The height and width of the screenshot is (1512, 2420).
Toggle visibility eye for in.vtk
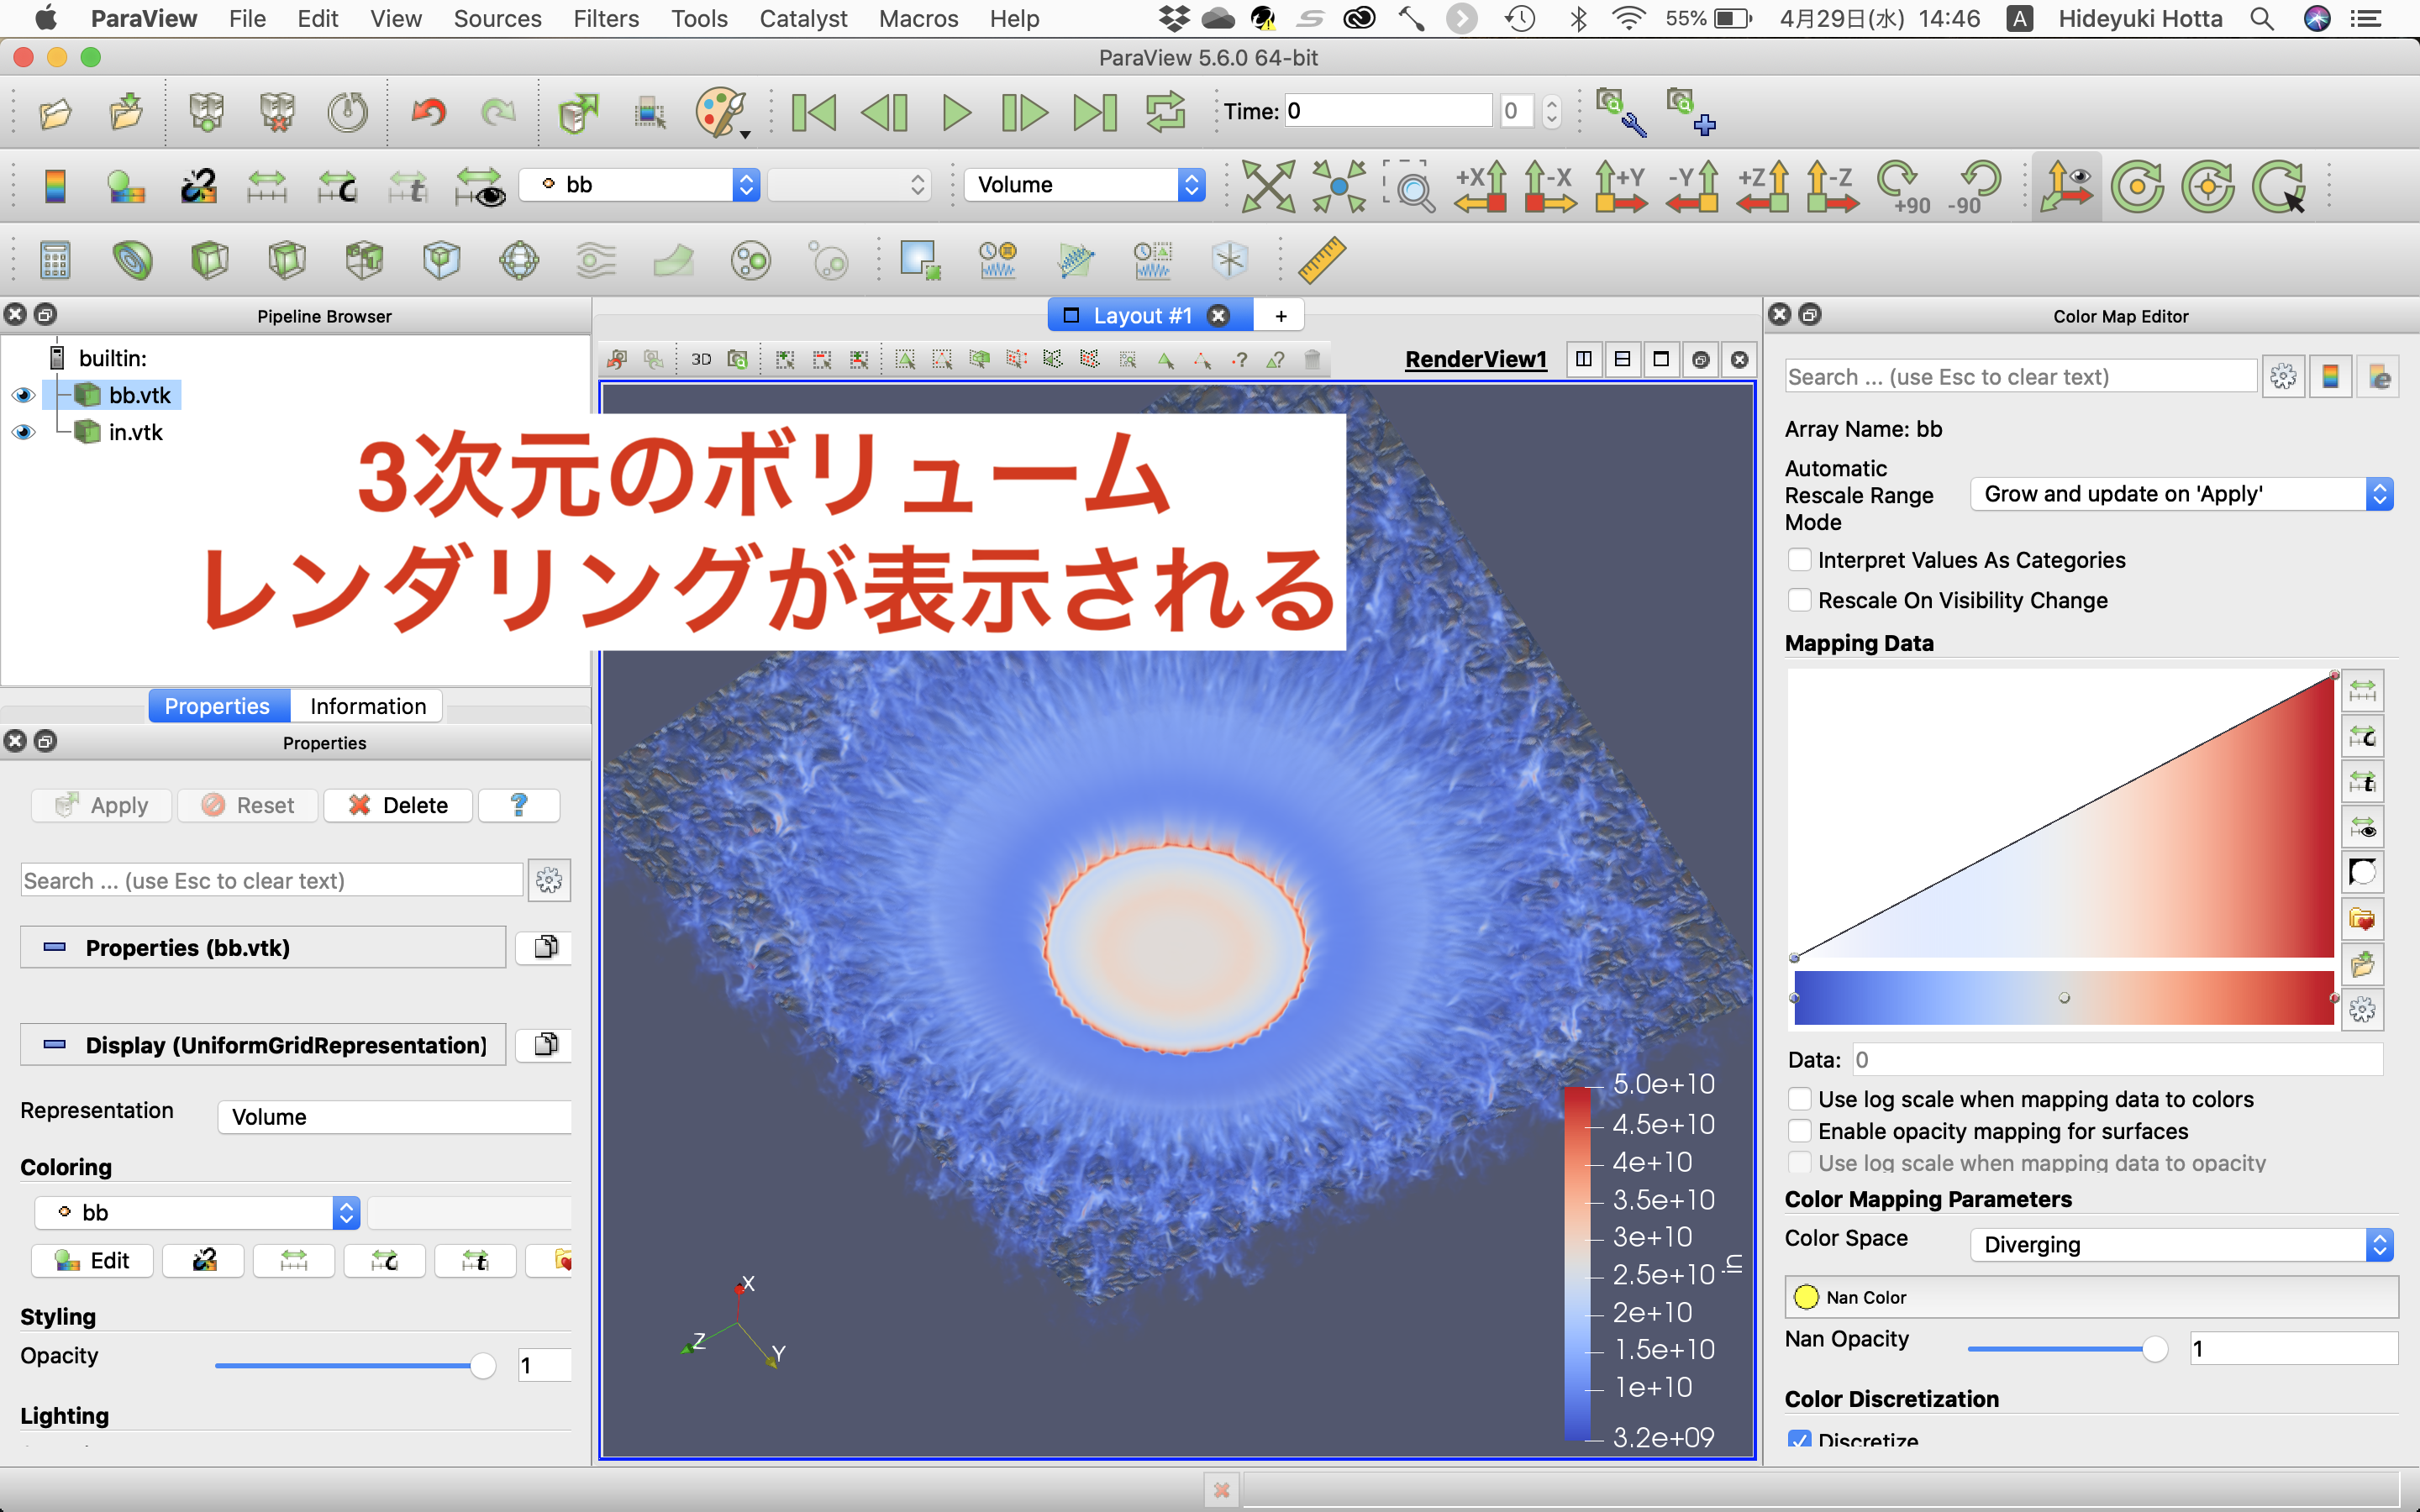[23, 432]
